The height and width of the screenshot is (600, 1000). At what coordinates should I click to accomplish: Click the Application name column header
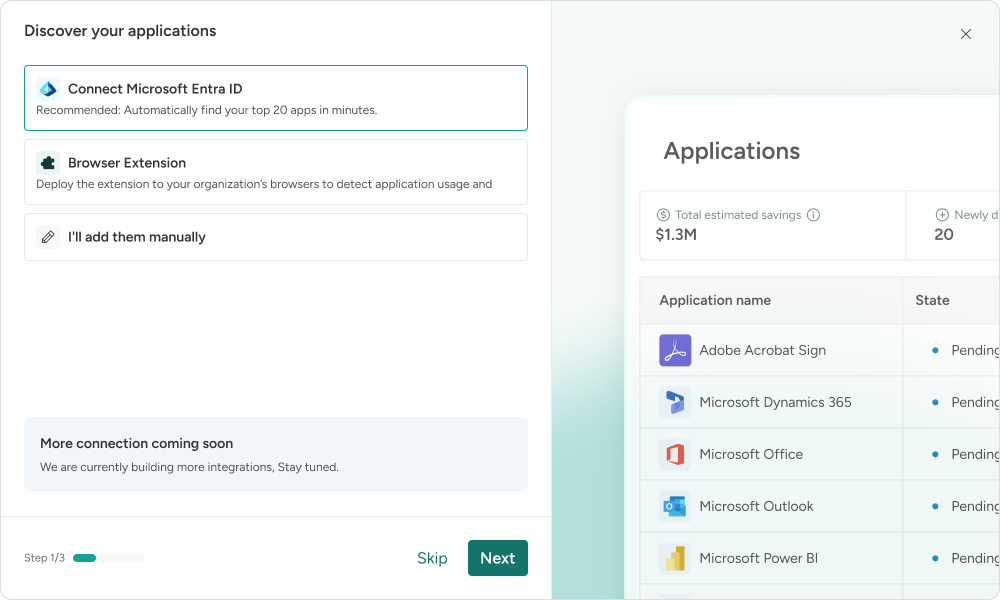715,300
